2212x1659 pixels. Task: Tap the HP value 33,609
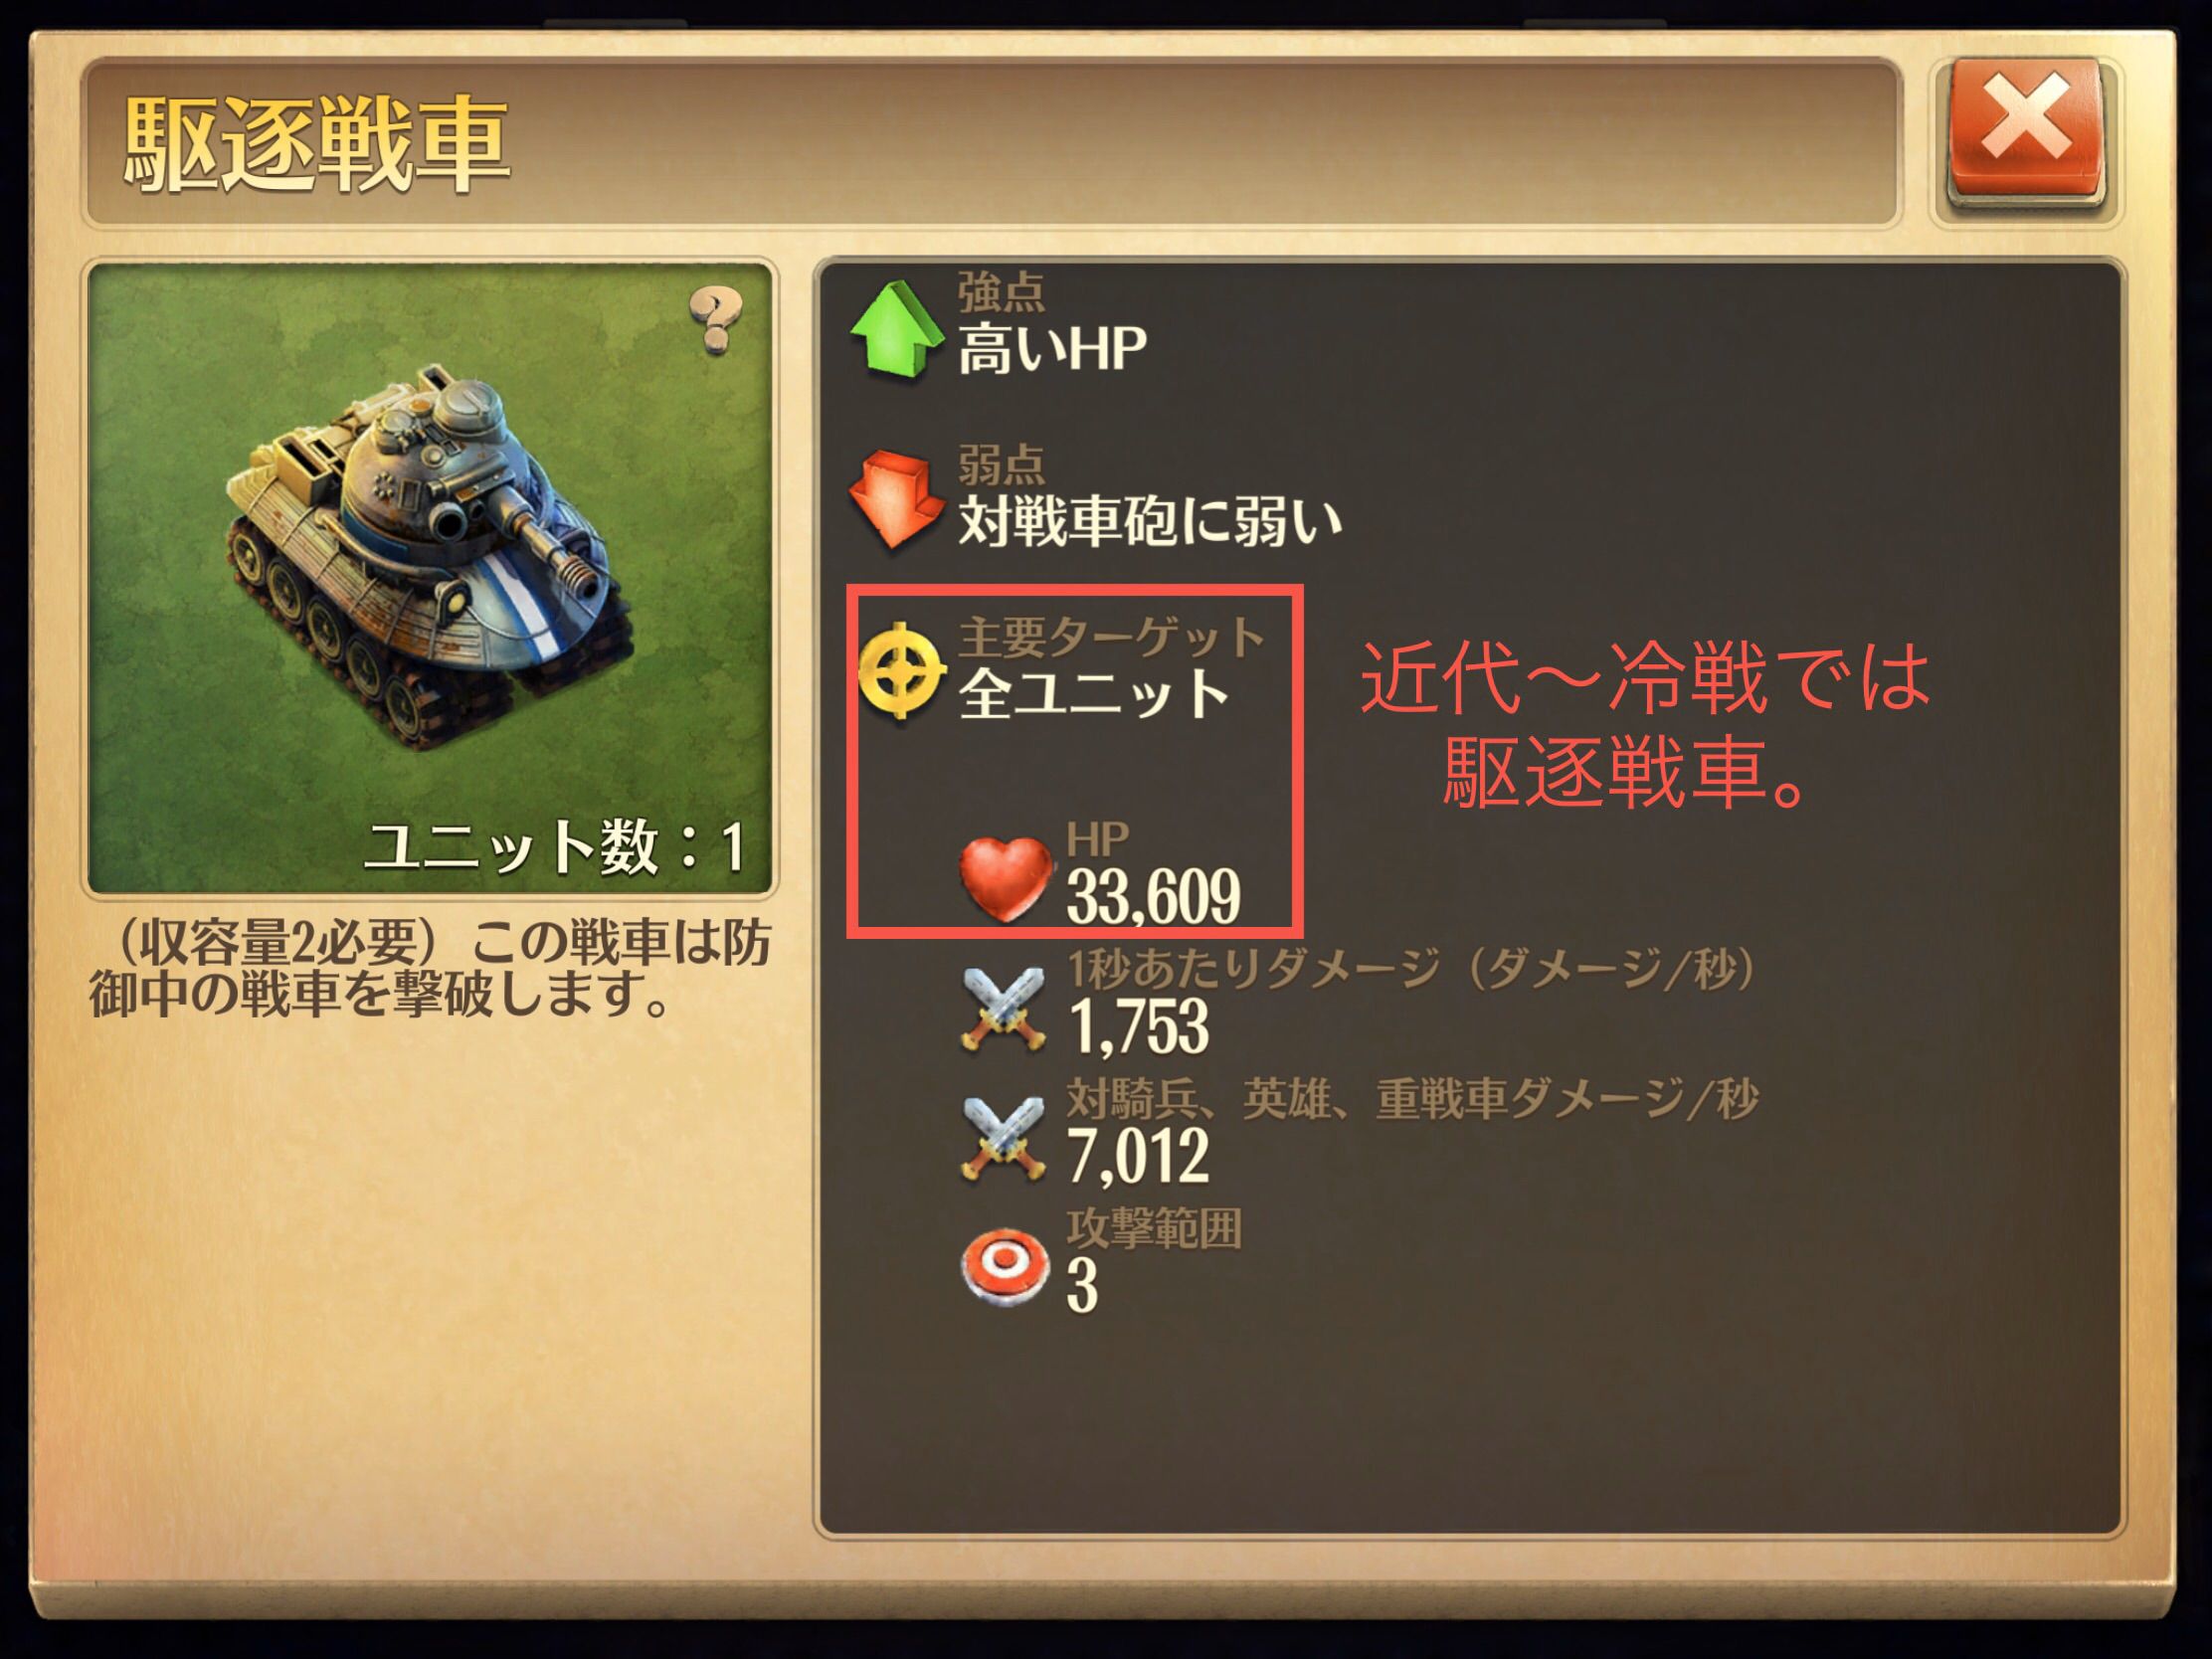click(x=1153, y=896)
